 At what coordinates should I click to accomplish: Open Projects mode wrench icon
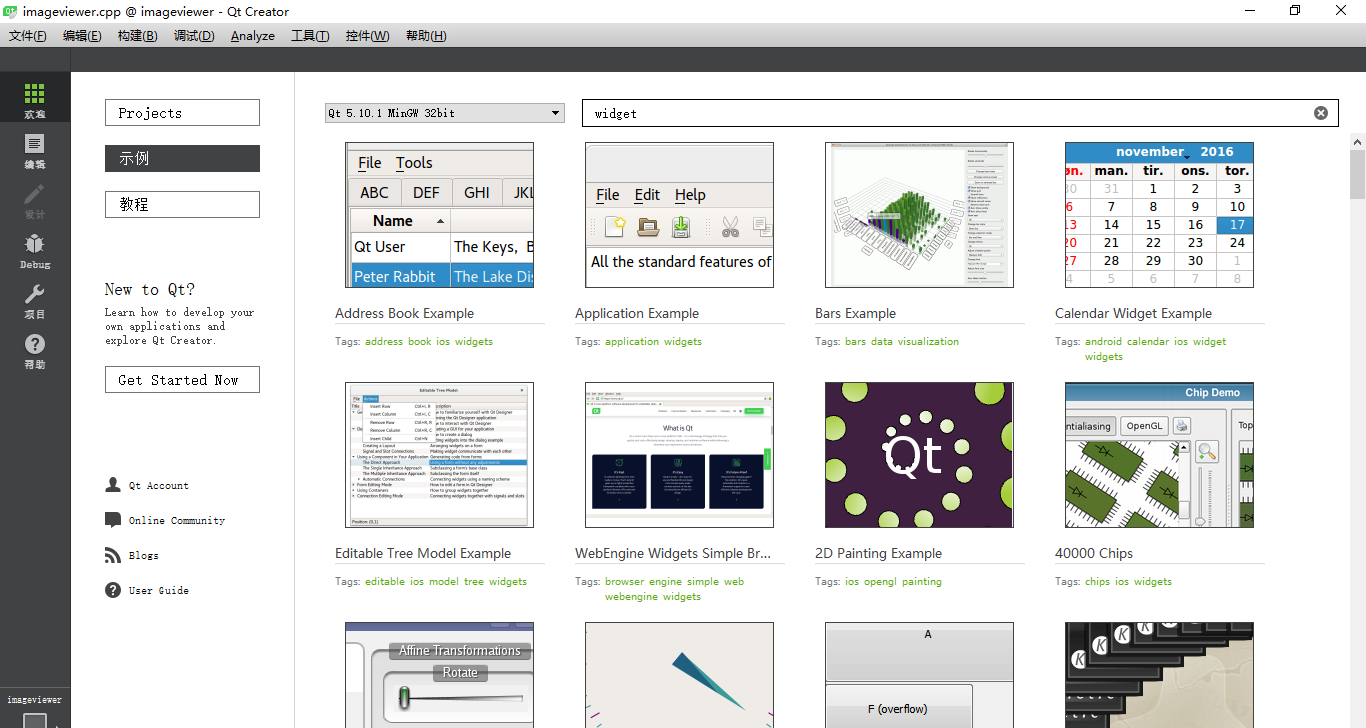[35, 300]
